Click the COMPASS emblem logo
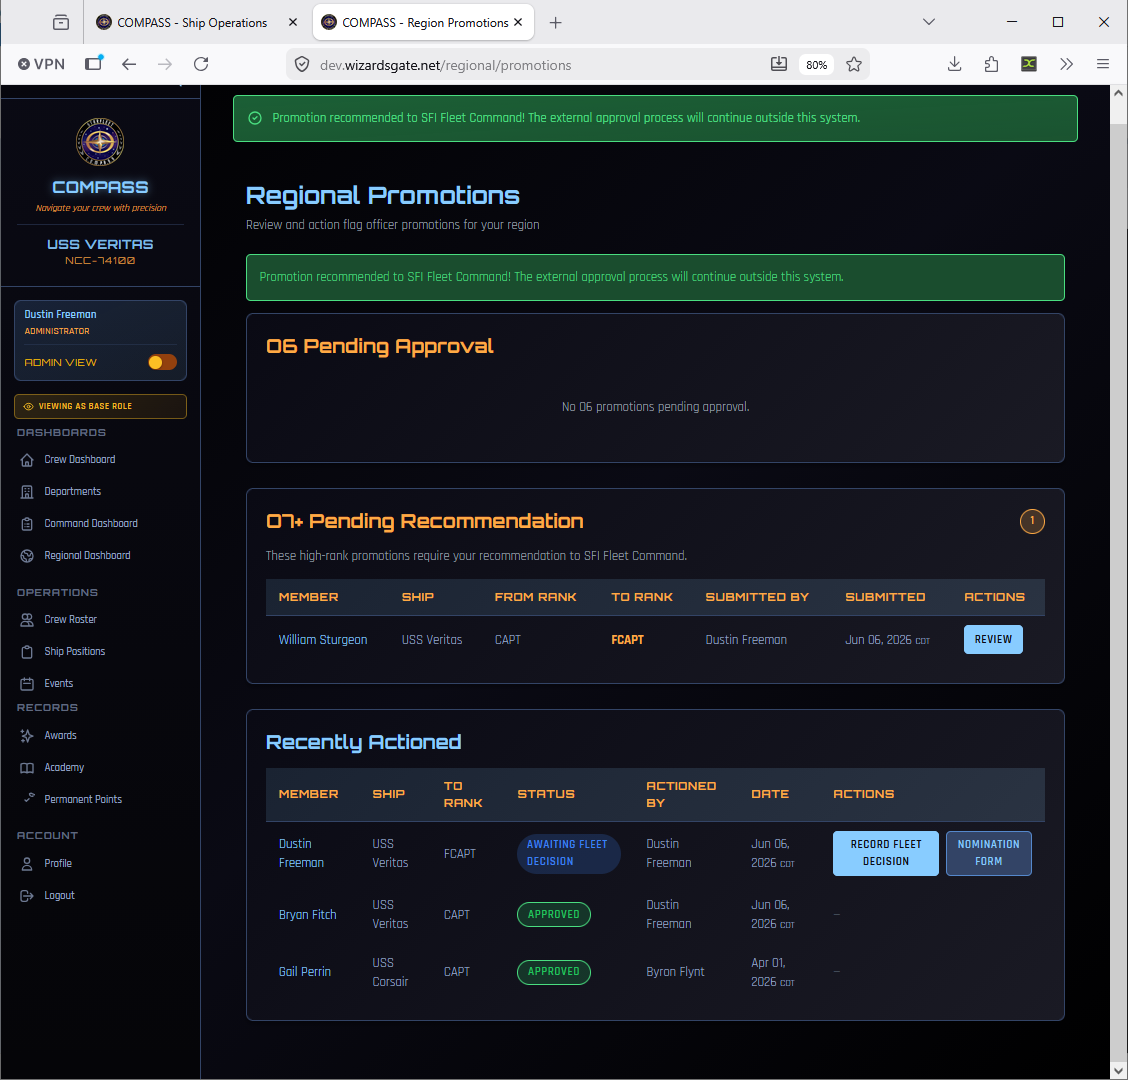1128x1080 pixels. click(x=100, y=142)
